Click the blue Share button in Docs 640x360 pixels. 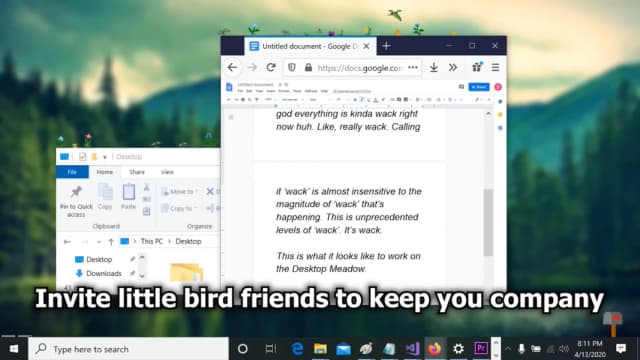[x=479, y=87]
